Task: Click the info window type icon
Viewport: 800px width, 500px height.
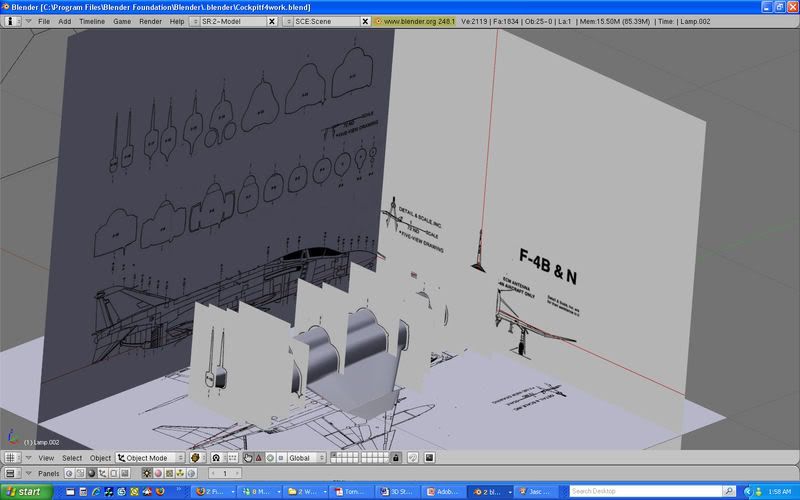Action: point(12,21)
